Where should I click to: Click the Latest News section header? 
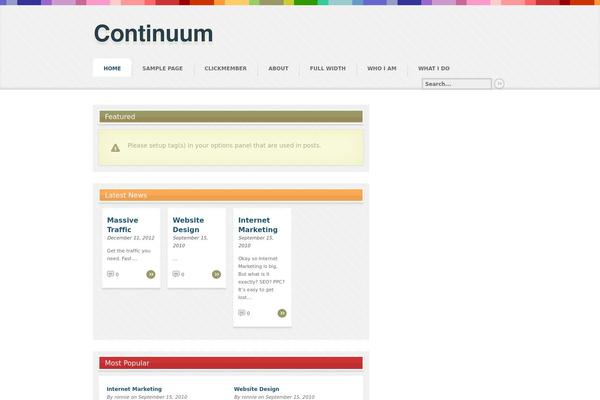pyautogui.click(x=231, y=195)
